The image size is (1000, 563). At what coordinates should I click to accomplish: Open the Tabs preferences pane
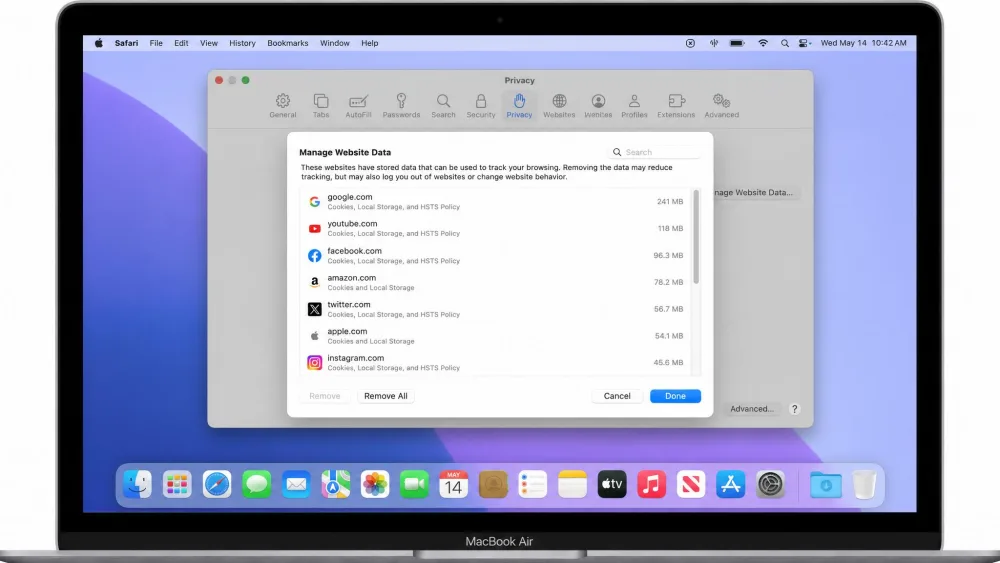(321, 106)
